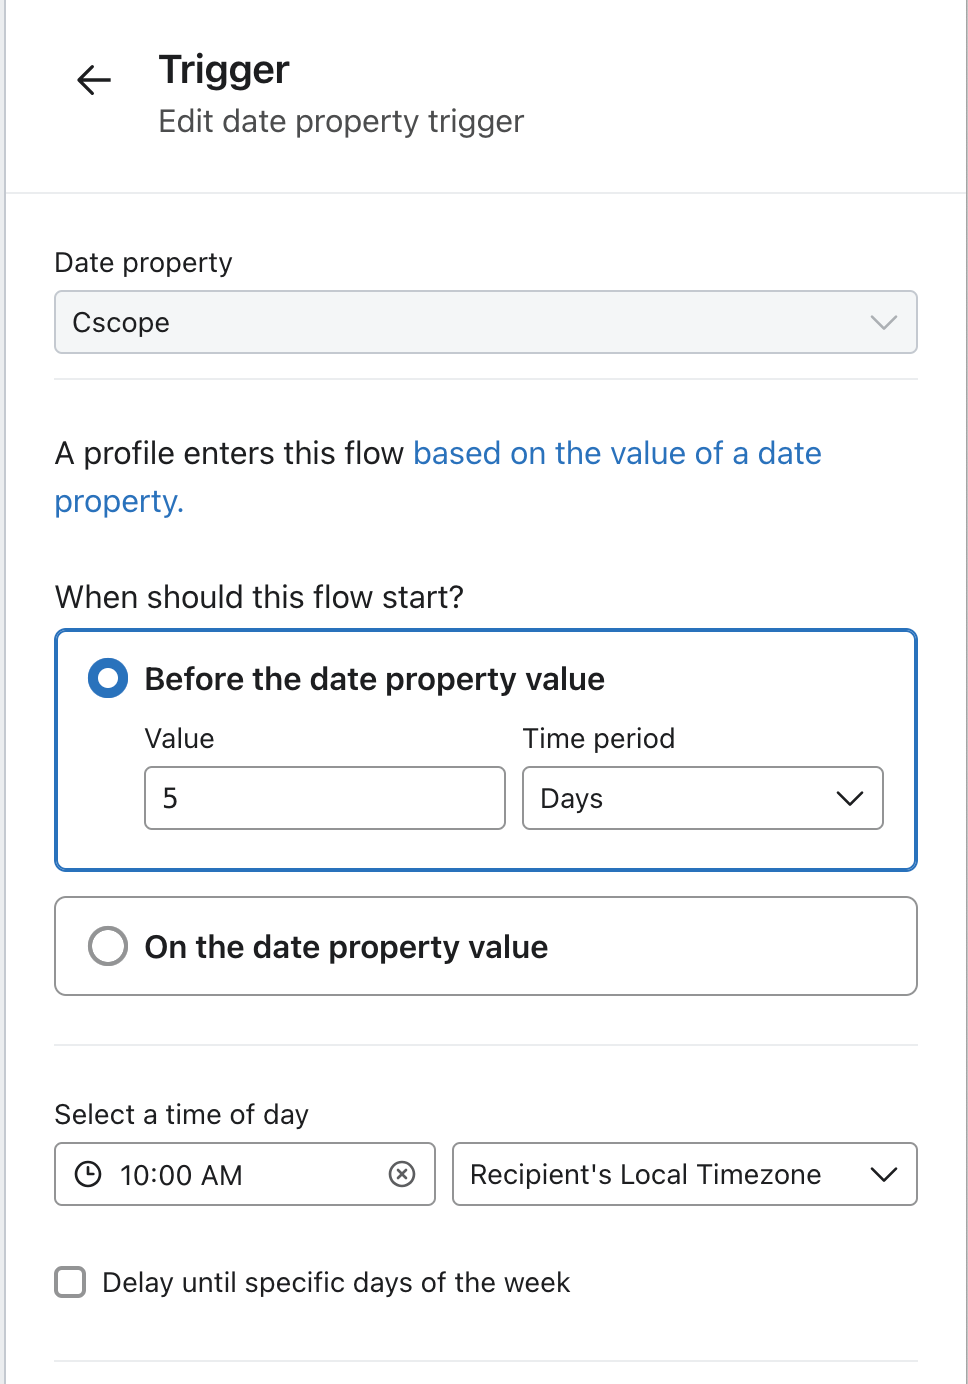Image resolution: width=968 pixels, height=1384 pixels.
Task: Click the Before the date property value label
Action: (375, 679)
